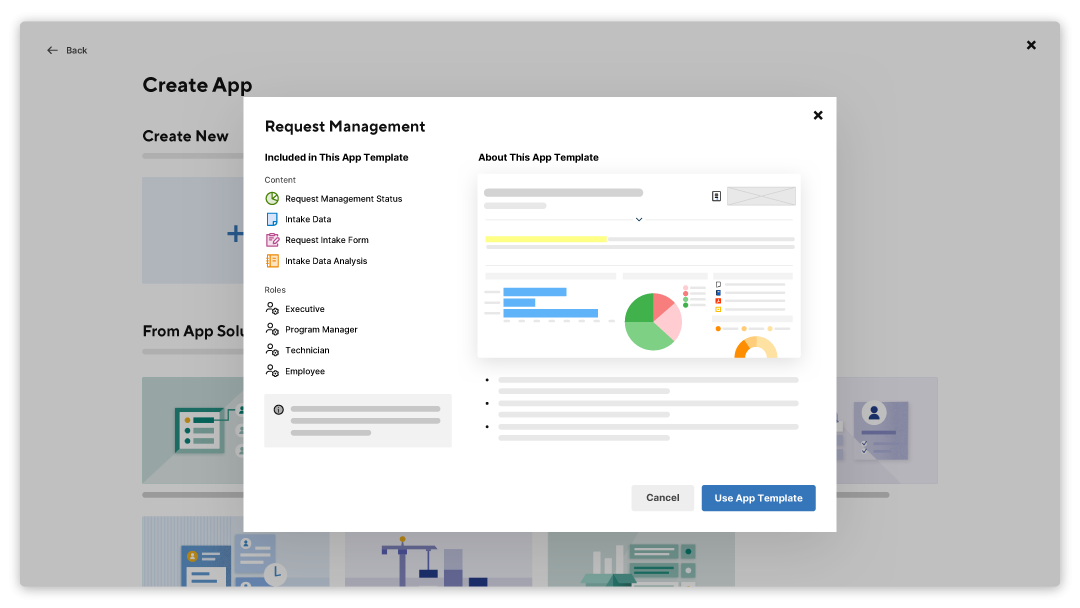Click the info icon in the gray note box
Image resolution: width=1080 pixels, height=608 pixels.
281,409
